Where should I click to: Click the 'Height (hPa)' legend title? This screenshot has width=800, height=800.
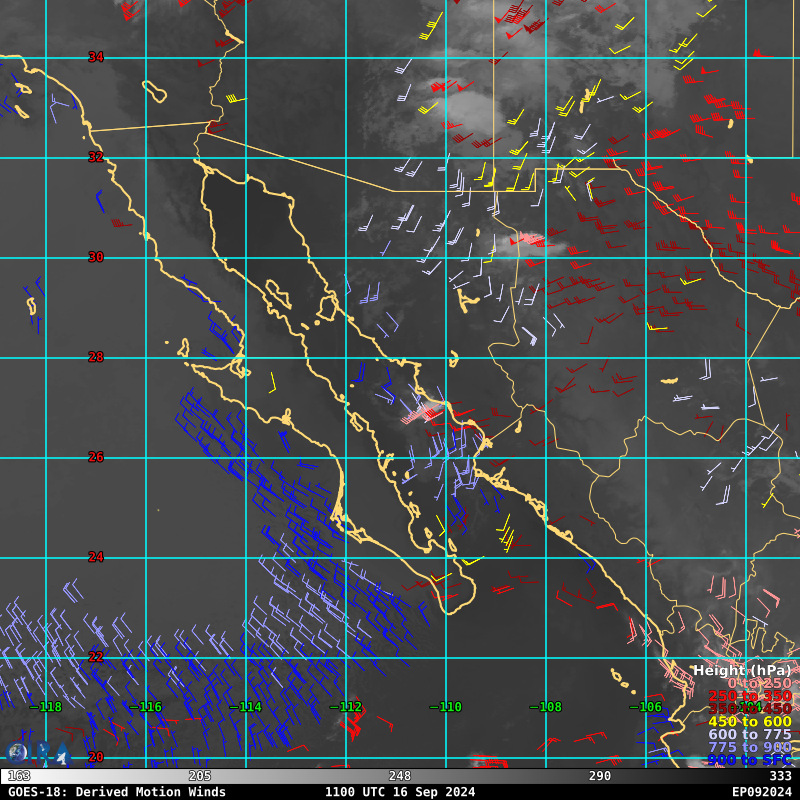click(741, 670)
